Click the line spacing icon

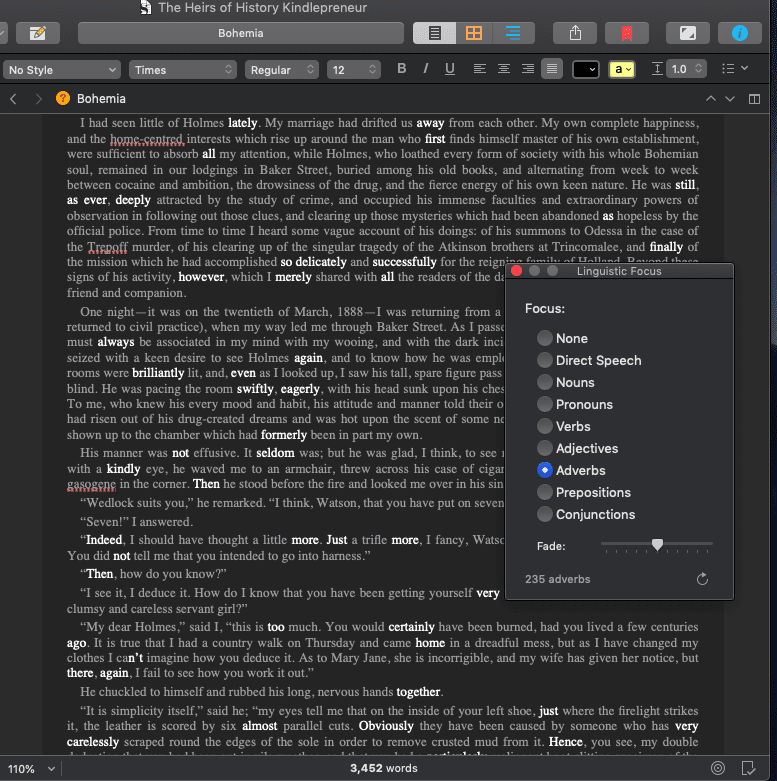[x=657, y=69]
